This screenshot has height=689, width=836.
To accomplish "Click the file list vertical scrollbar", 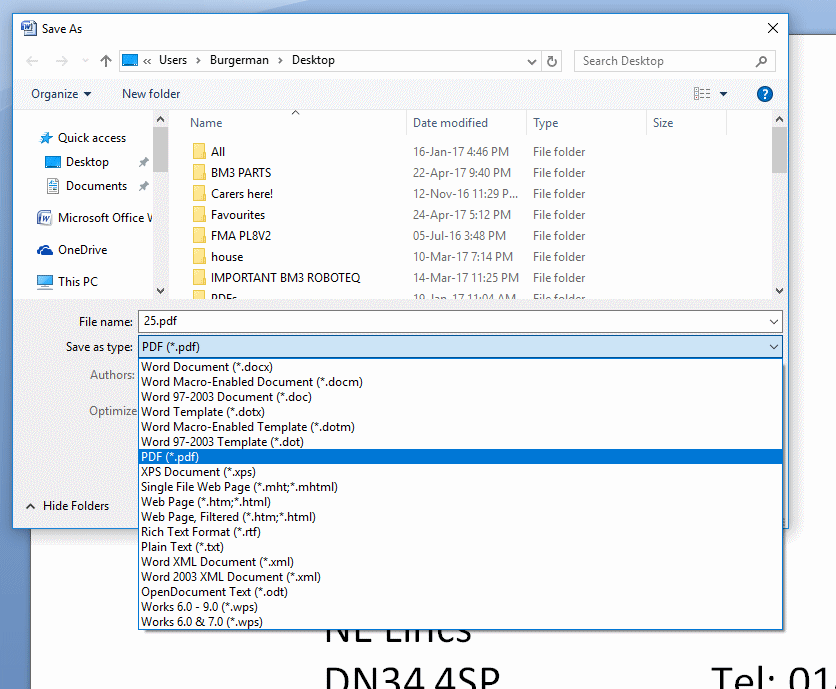I will click(780, 200).
